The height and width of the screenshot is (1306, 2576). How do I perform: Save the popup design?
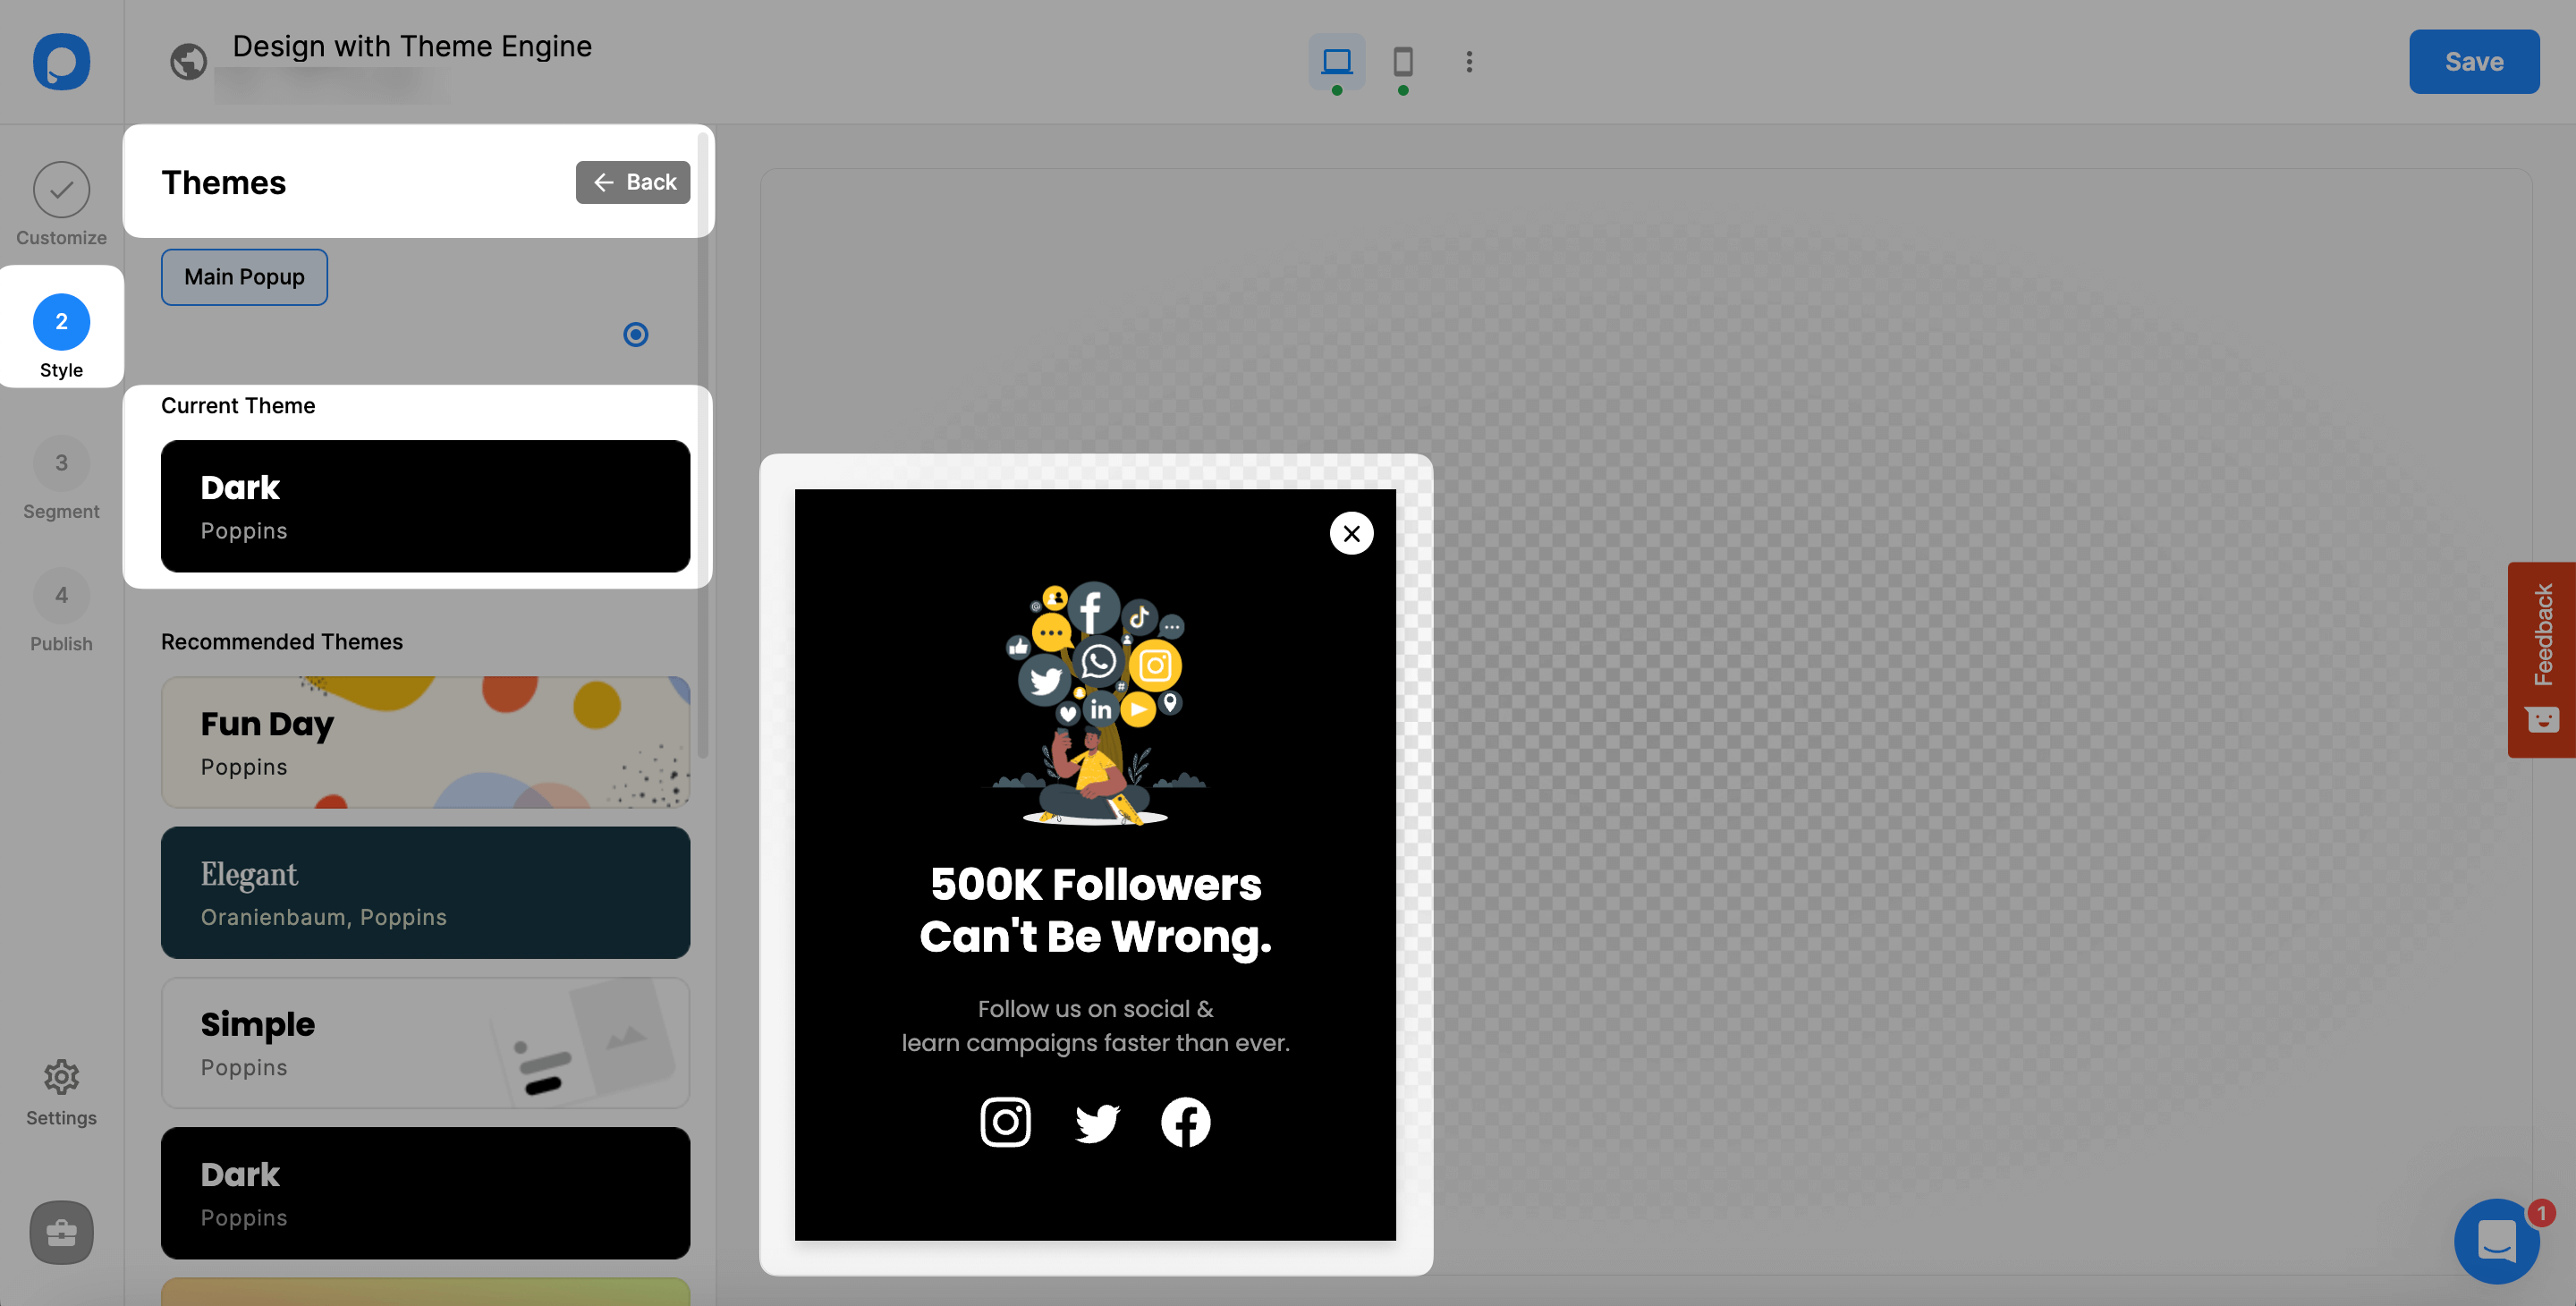(2474, 62)
